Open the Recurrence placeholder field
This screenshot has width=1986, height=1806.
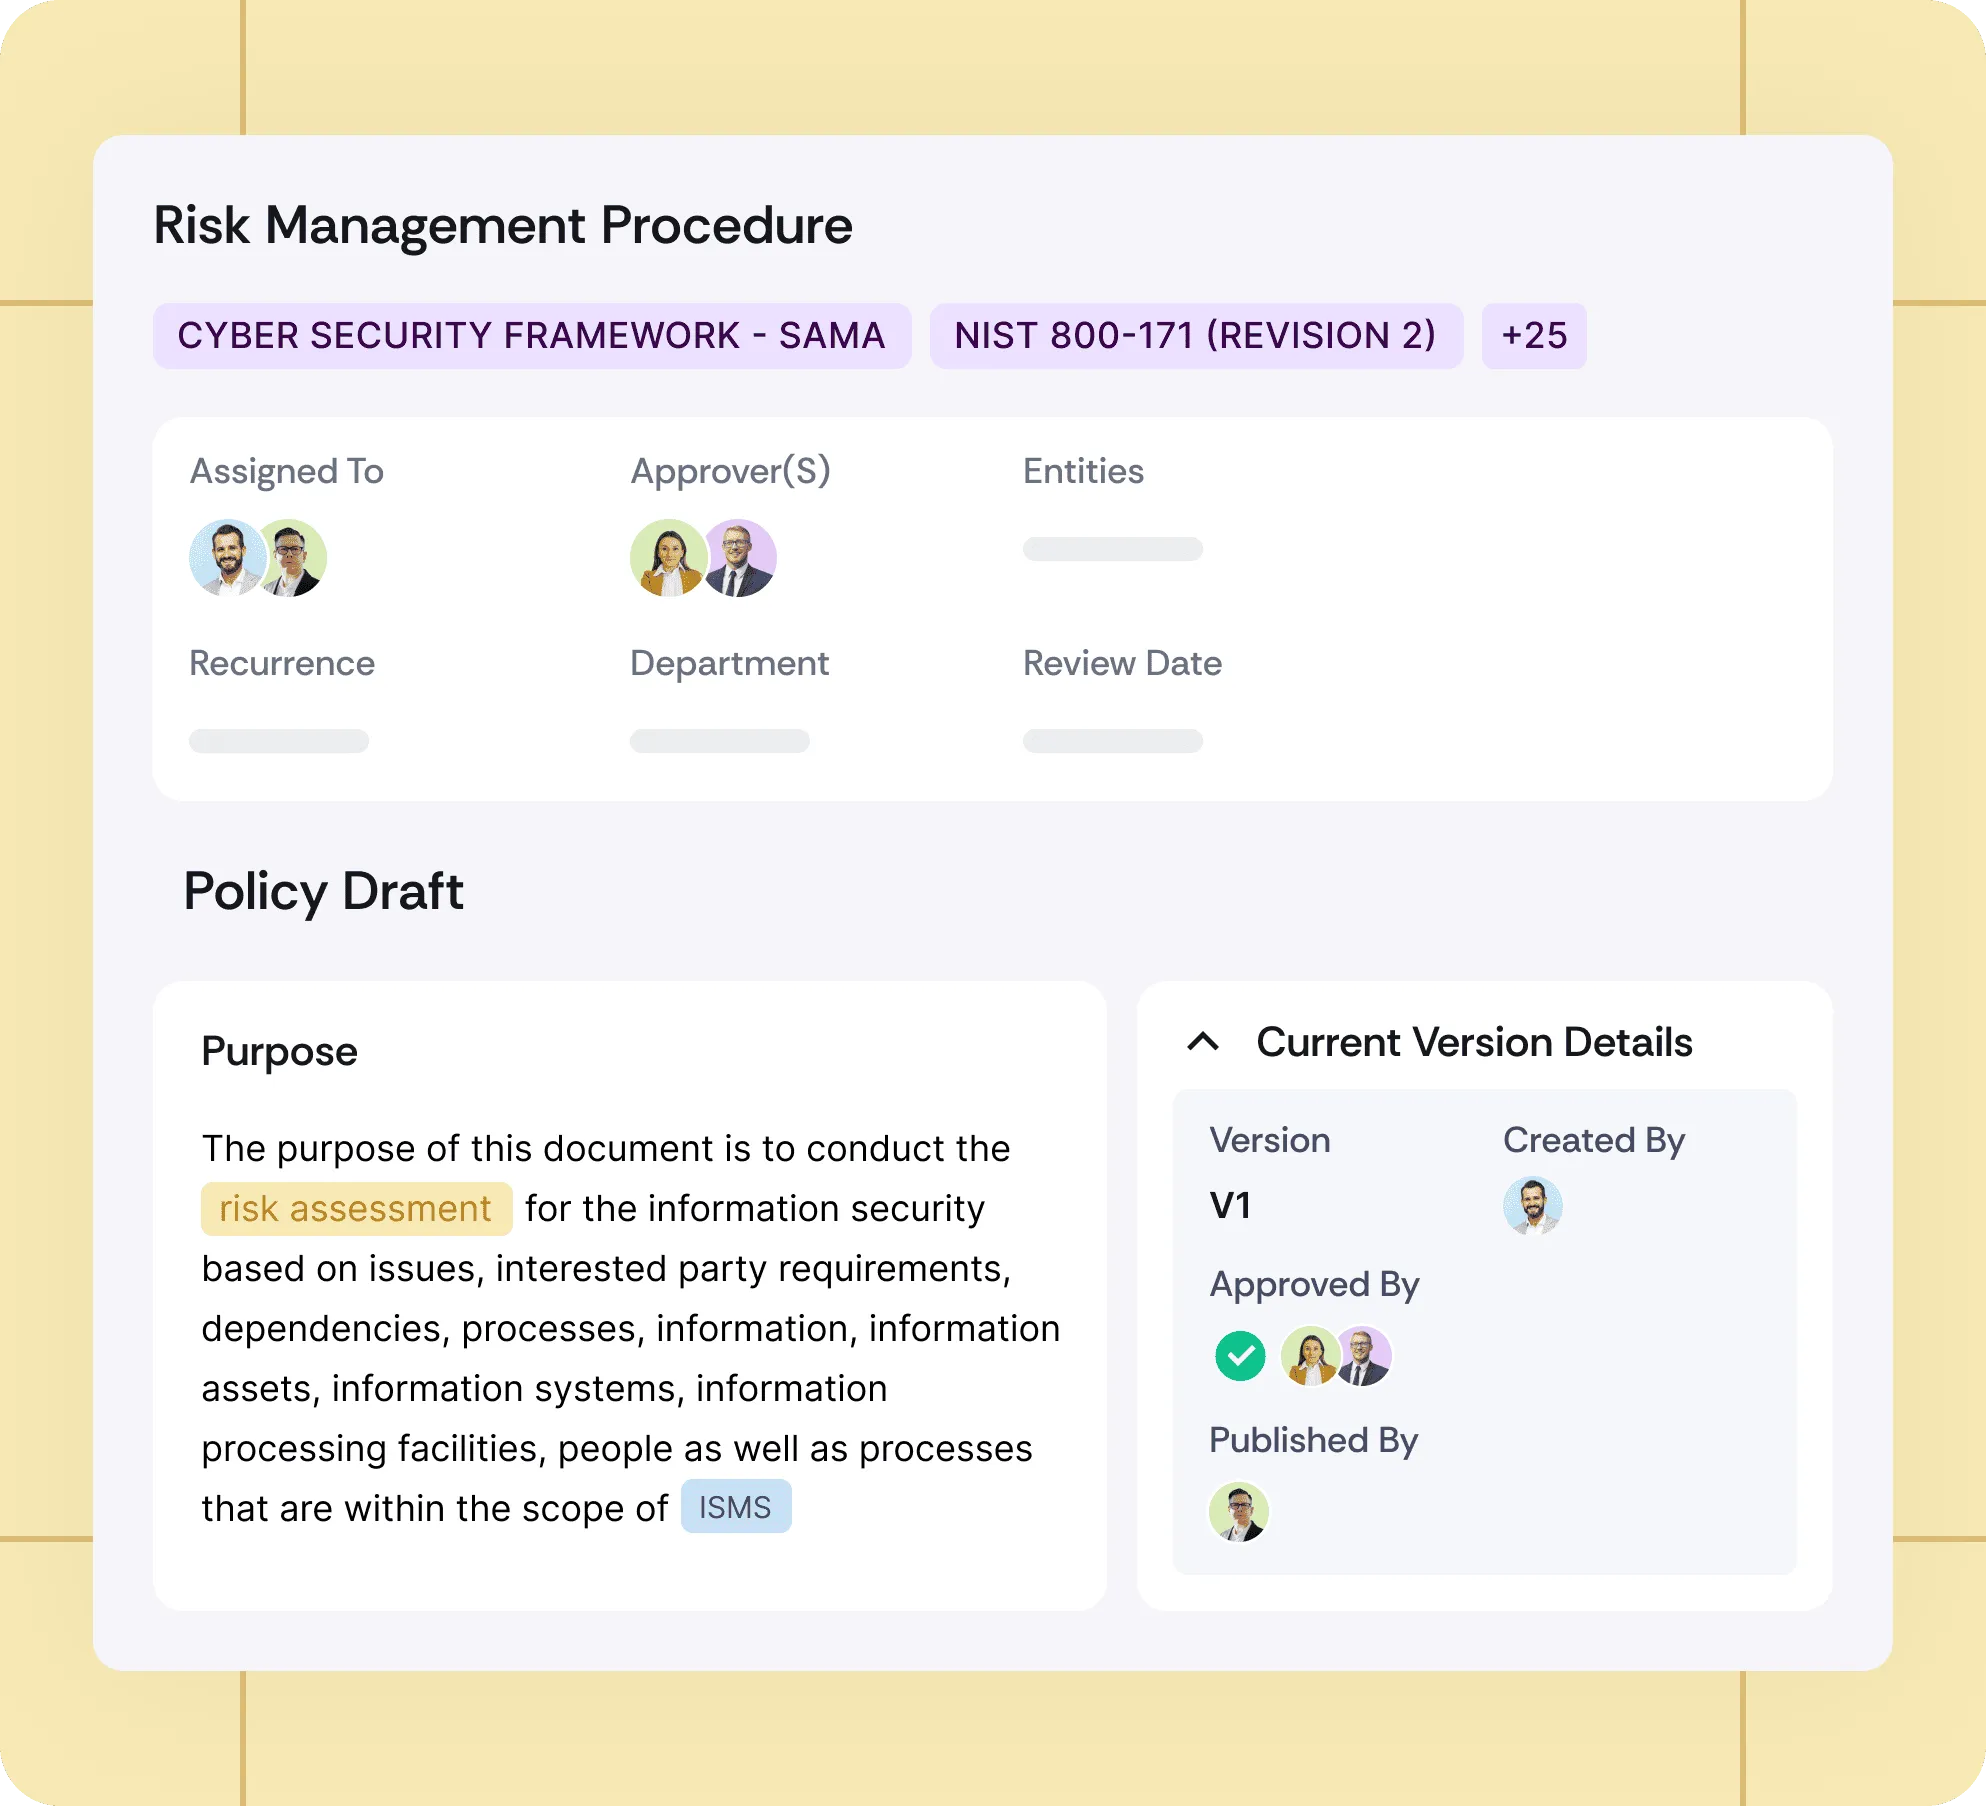pos(279,741)
